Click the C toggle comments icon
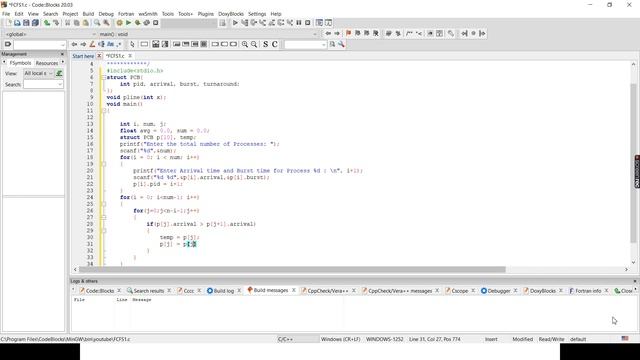Screen dimensions: 640x360 tap(275, 44)
